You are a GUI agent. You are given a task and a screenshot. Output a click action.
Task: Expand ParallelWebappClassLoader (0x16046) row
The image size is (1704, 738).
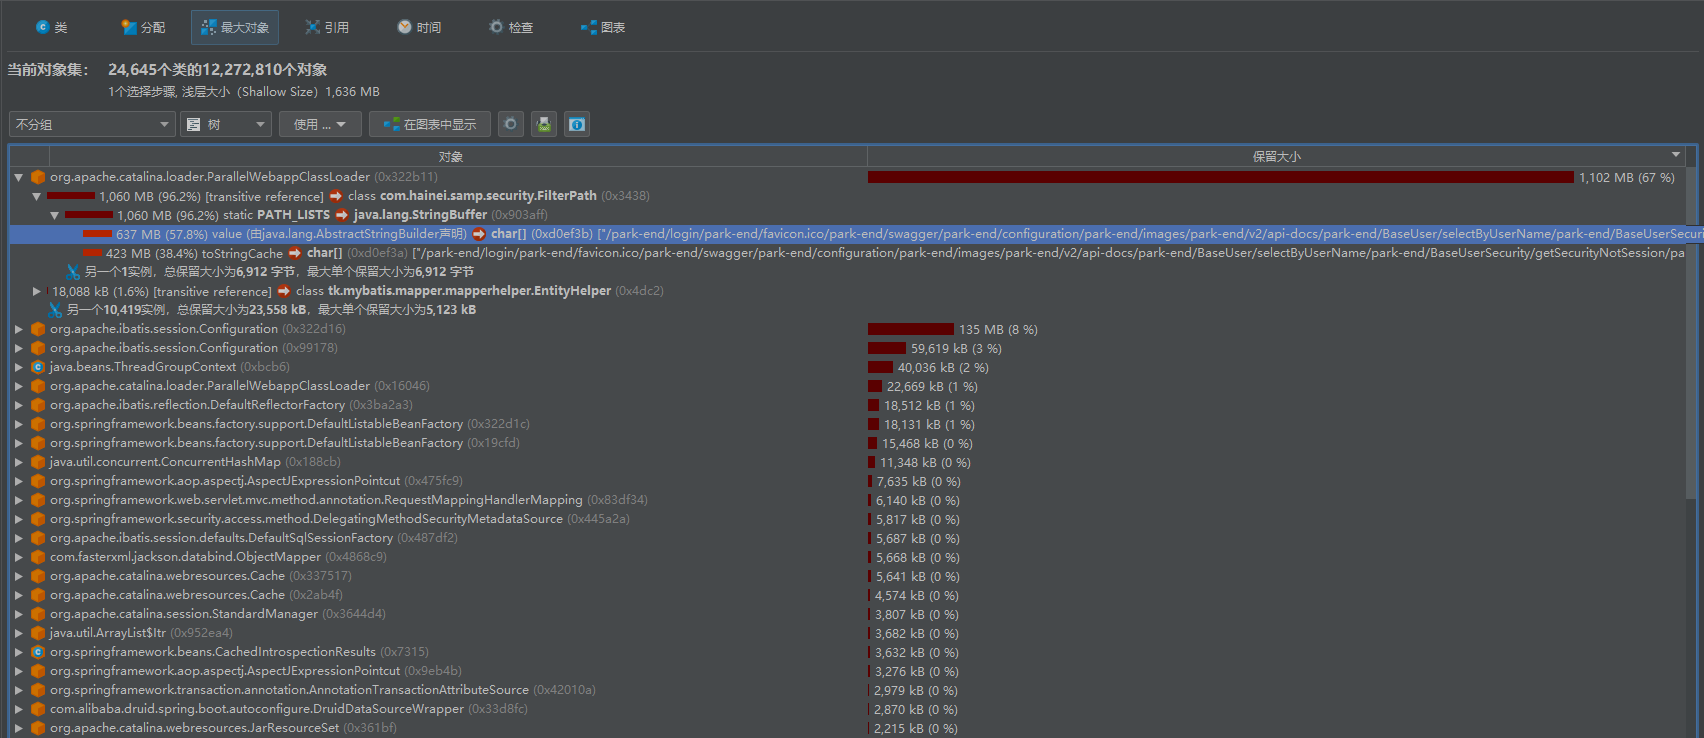pos(19,386)
